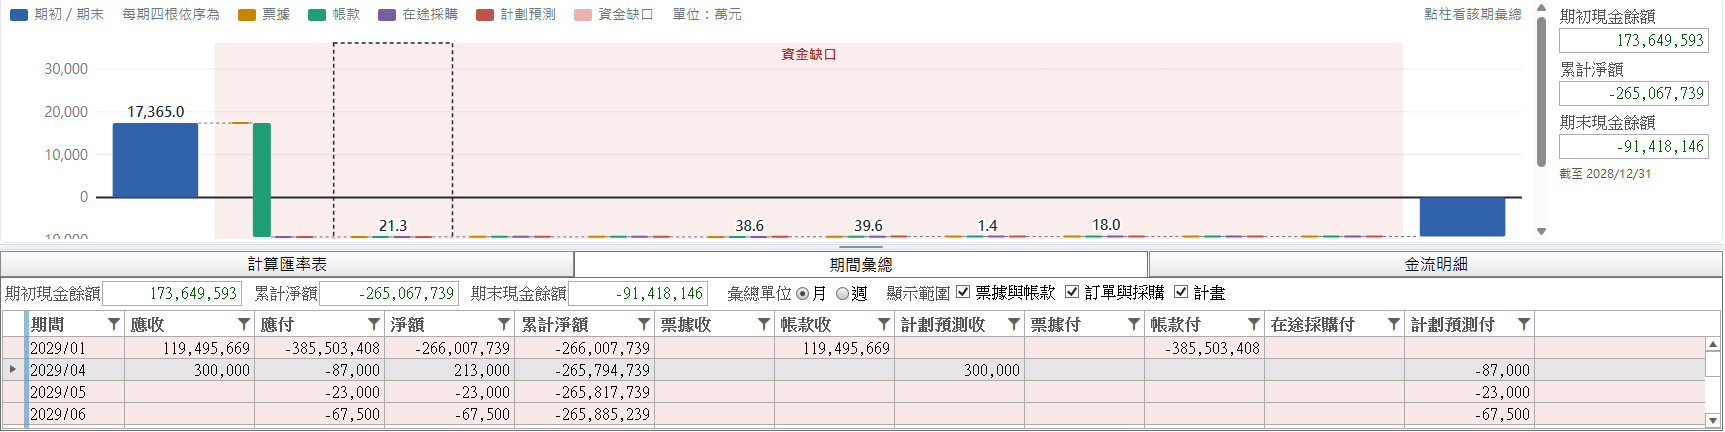Screen dimensions: 1725x432
Task: Click 期末現金餘額 field in side panel
Action: [x=1634, y=146]
